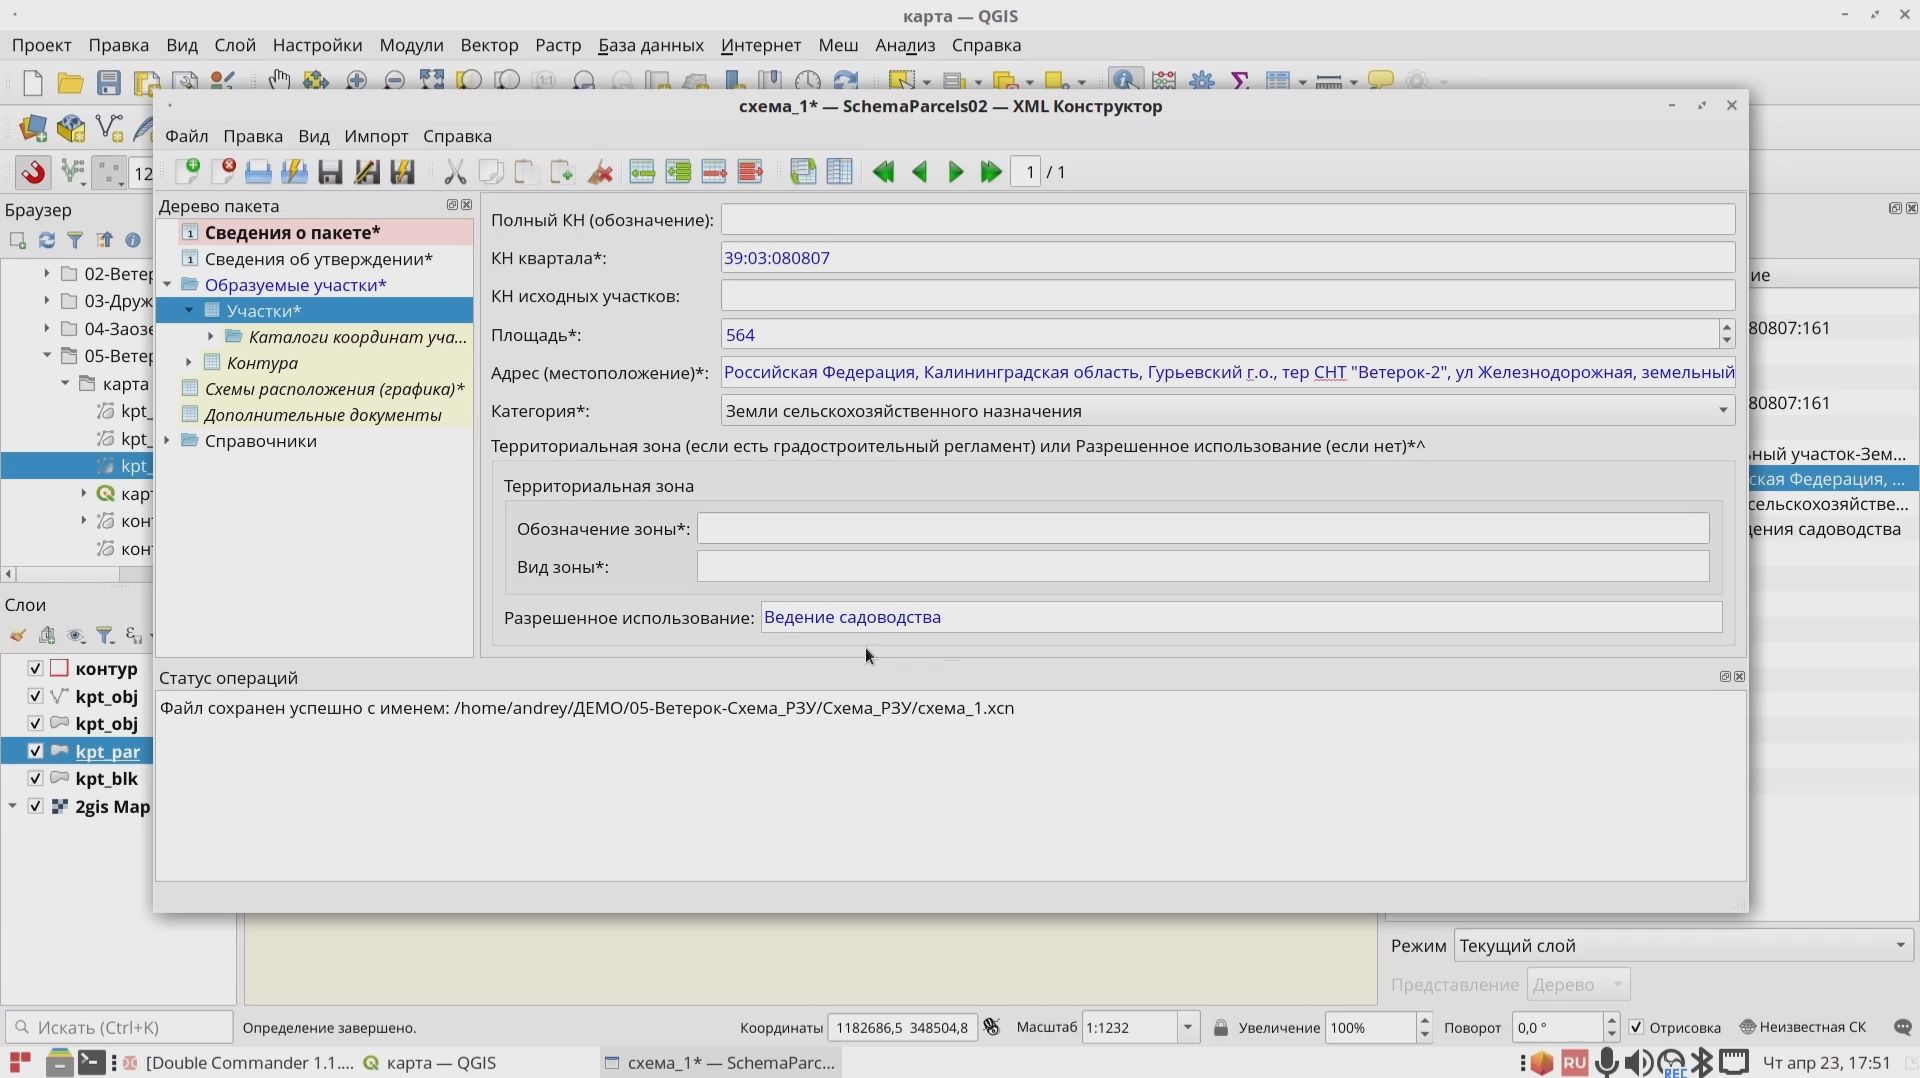The image size is (1920, 1078).
Task: Uncheck the kpt_blk layer checkbox
Action: (x=34, y=778)
